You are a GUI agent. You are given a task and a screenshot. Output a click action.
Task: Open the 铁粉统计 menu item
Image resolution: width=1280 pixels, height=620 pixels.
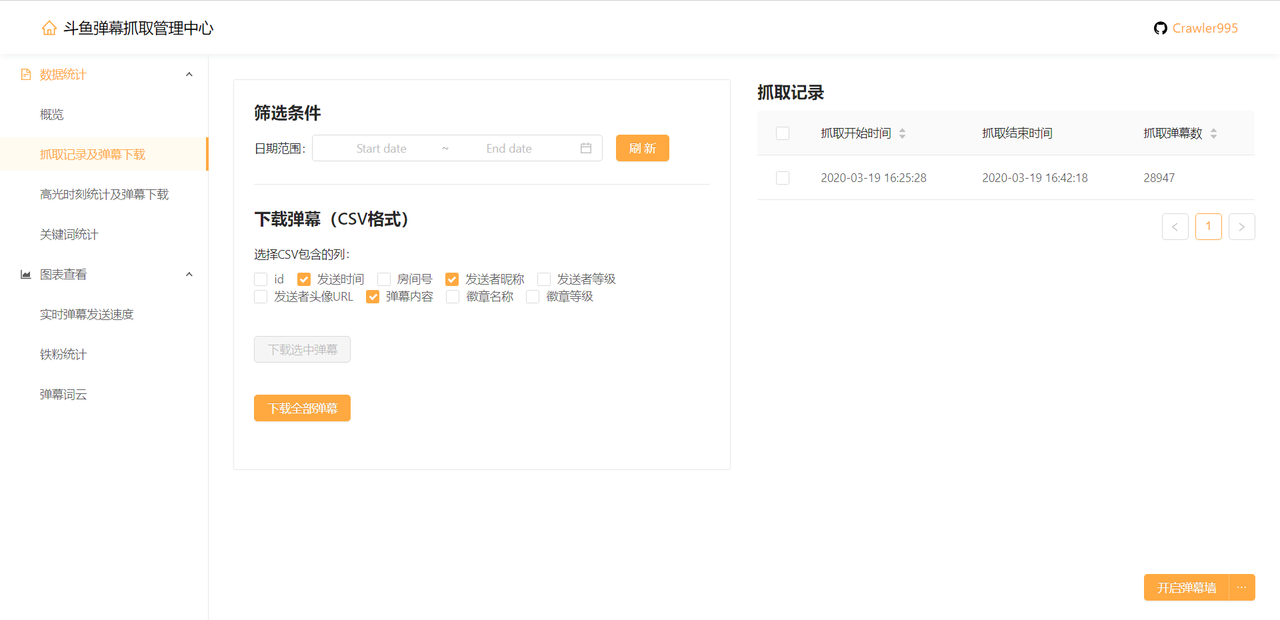tap(104, 354)
